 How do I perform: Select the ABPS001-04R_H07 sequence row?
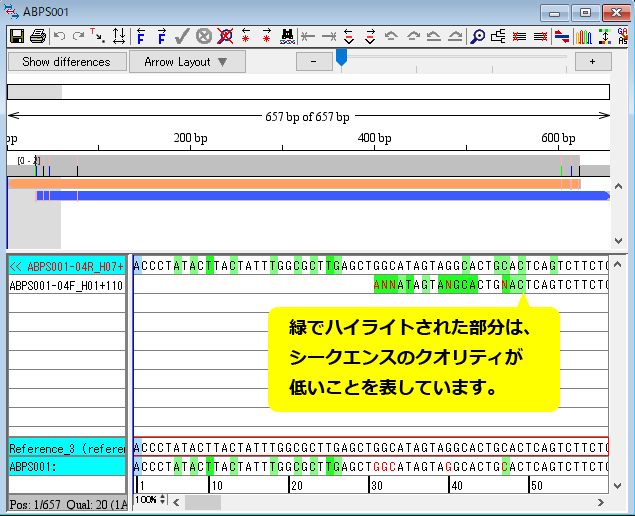66,266
